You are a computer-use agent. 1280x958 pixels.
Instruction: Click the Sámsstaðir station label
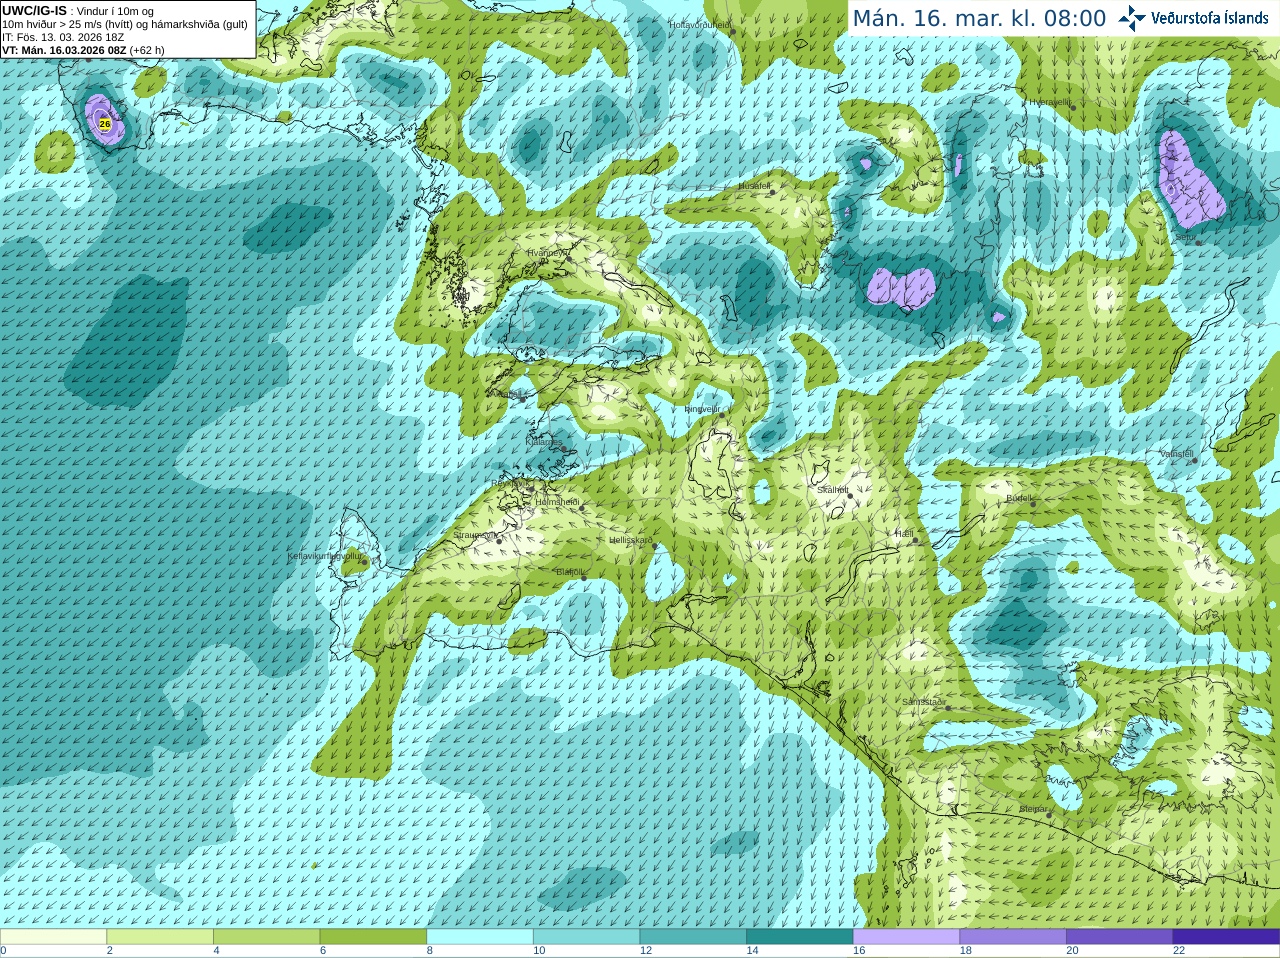point(923,702)
